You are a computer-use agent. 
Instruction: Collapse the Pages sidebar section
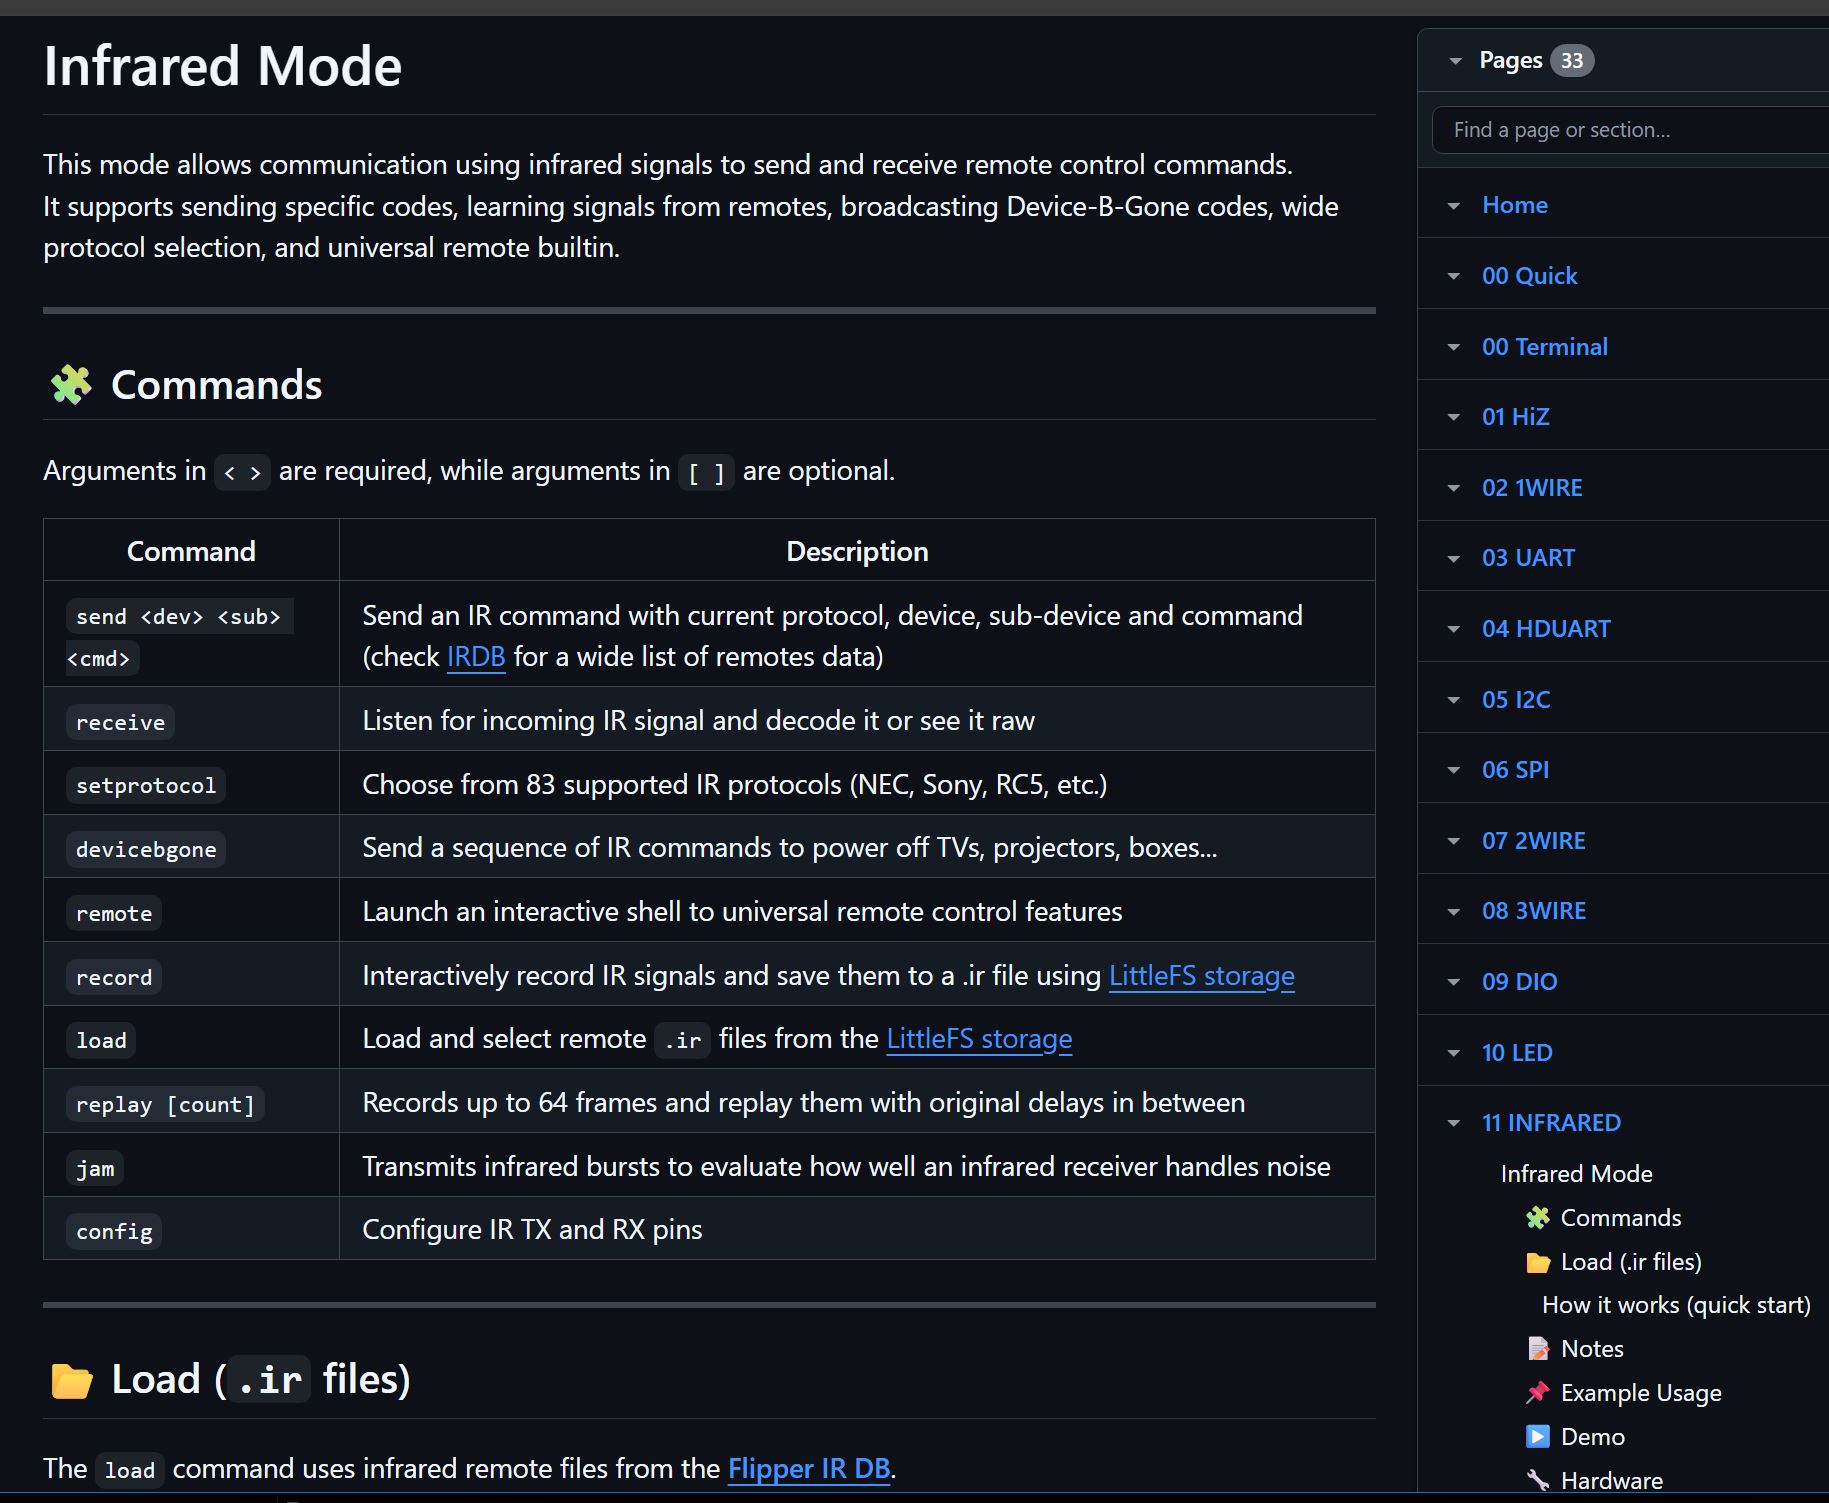pos(1455,61)
